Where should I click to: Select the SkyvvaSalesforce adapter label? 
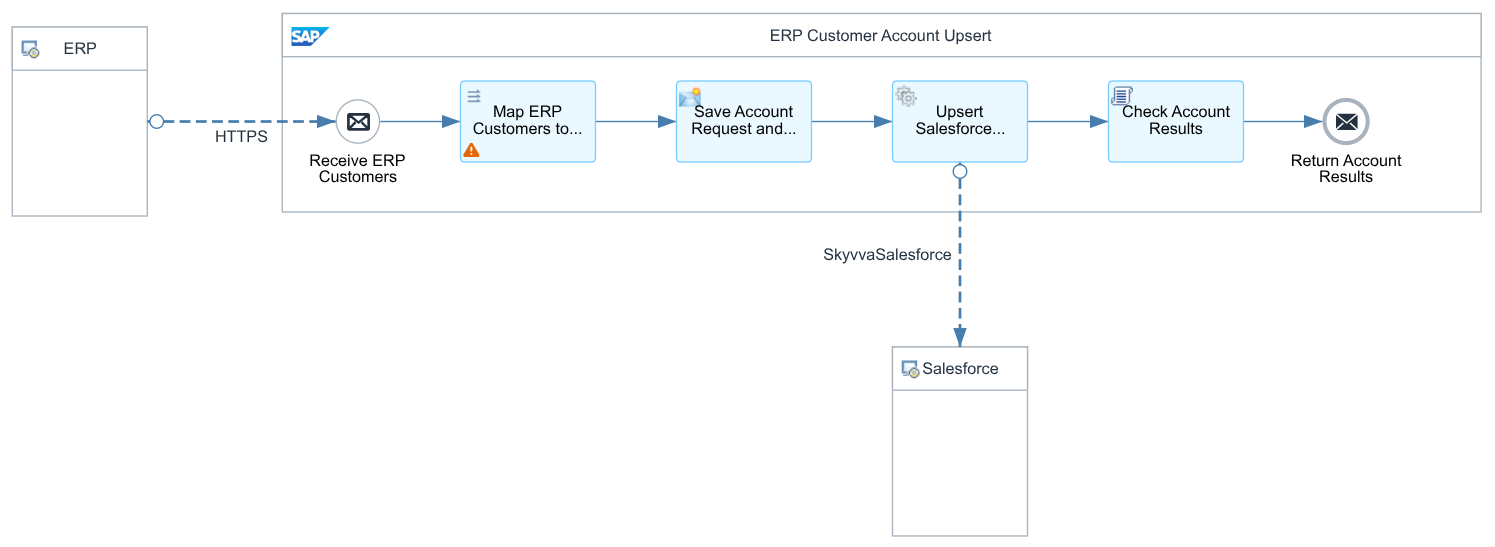tap(887, 255)
